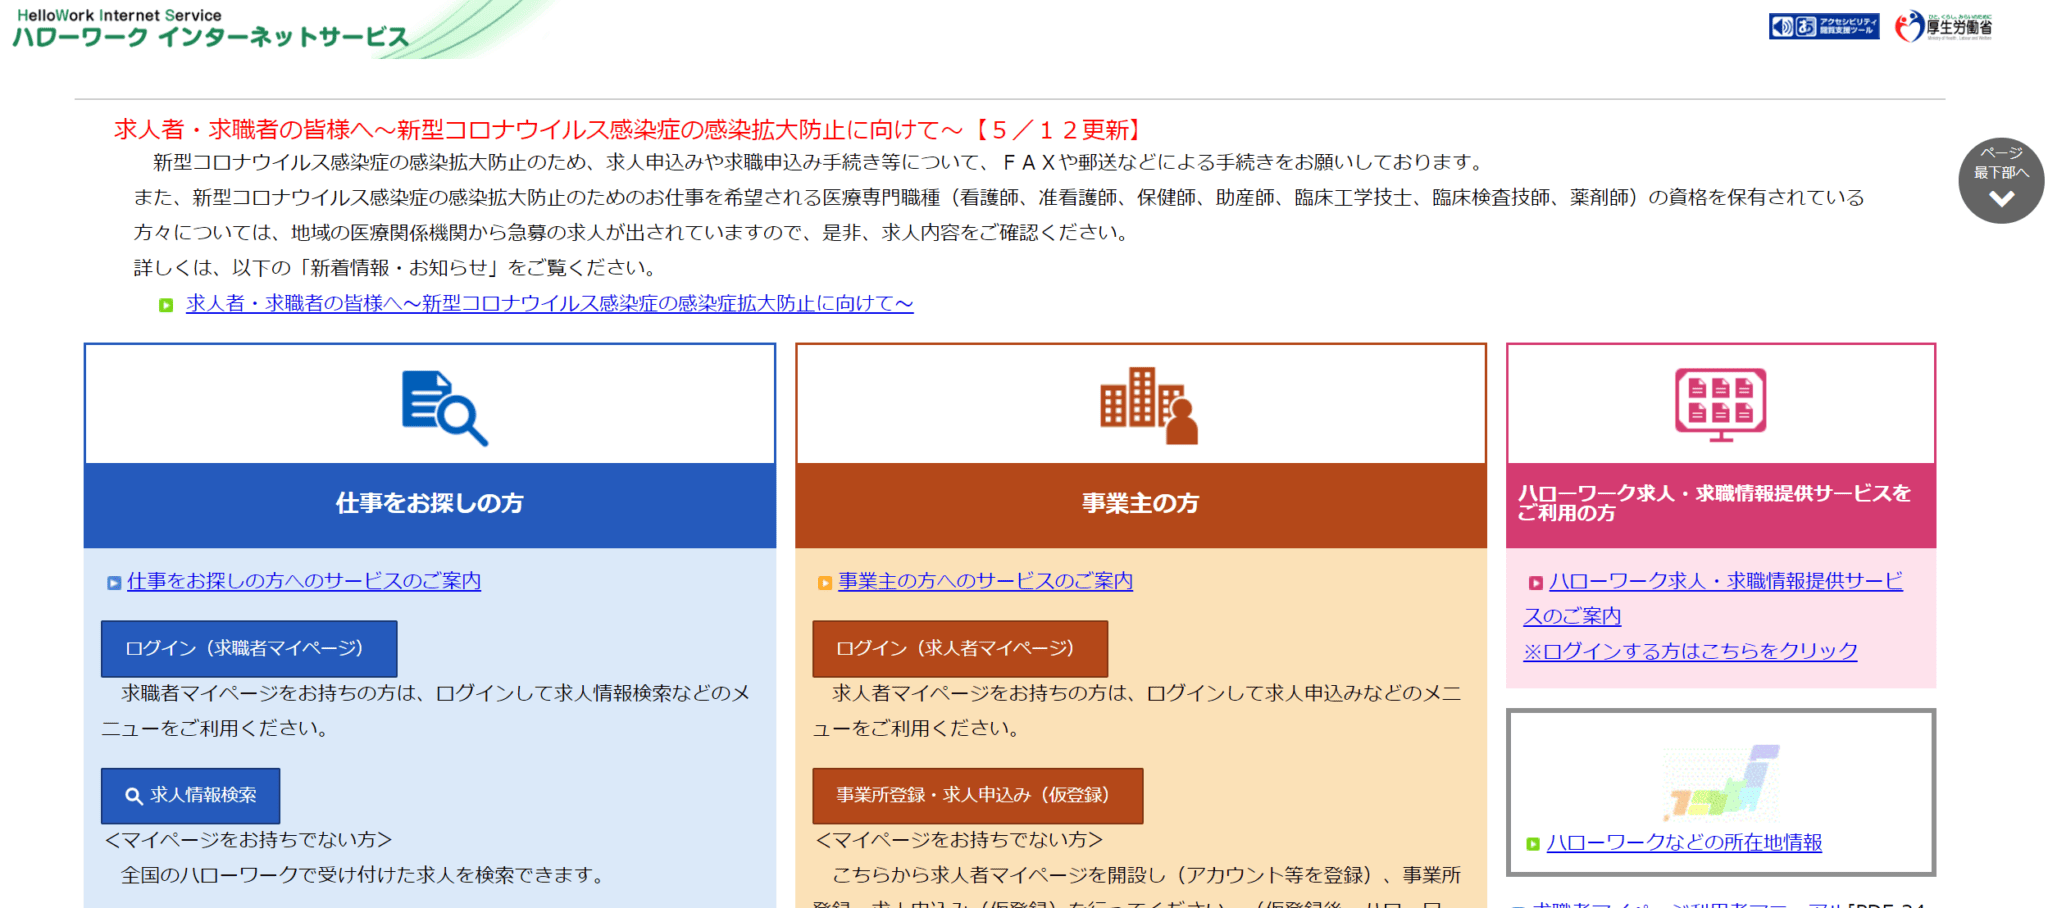Click the orange building and person icon
The image size is (2048, 908).
coord(1148,405)
